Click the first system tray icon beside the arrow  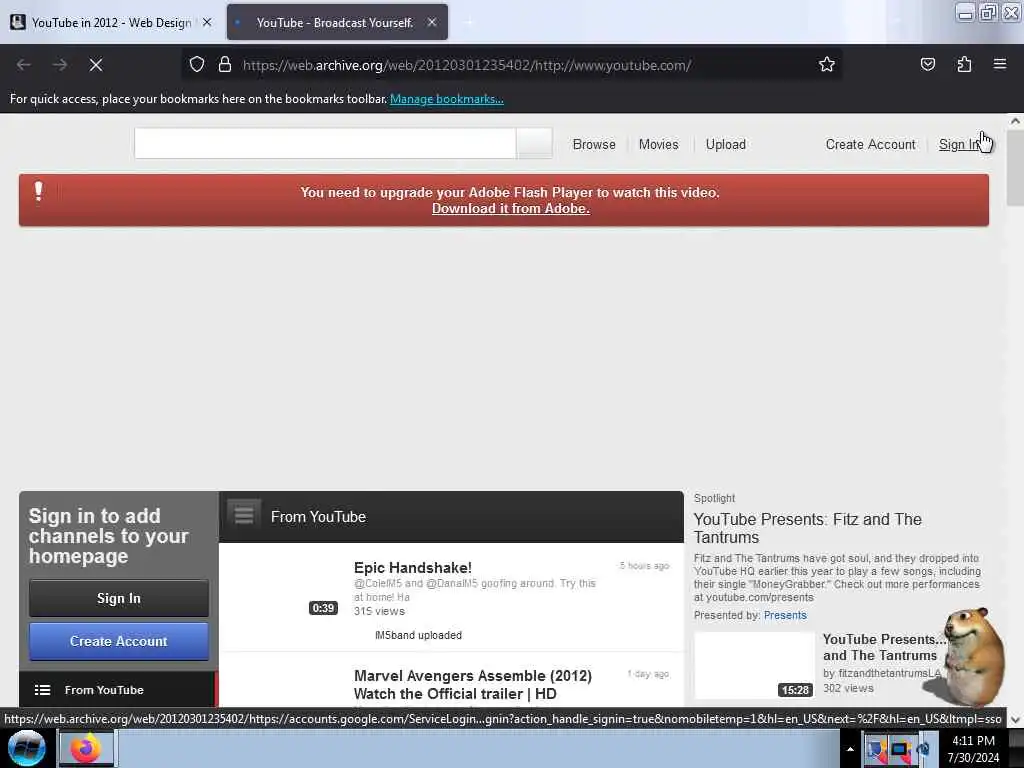click(x=876, y=750)
